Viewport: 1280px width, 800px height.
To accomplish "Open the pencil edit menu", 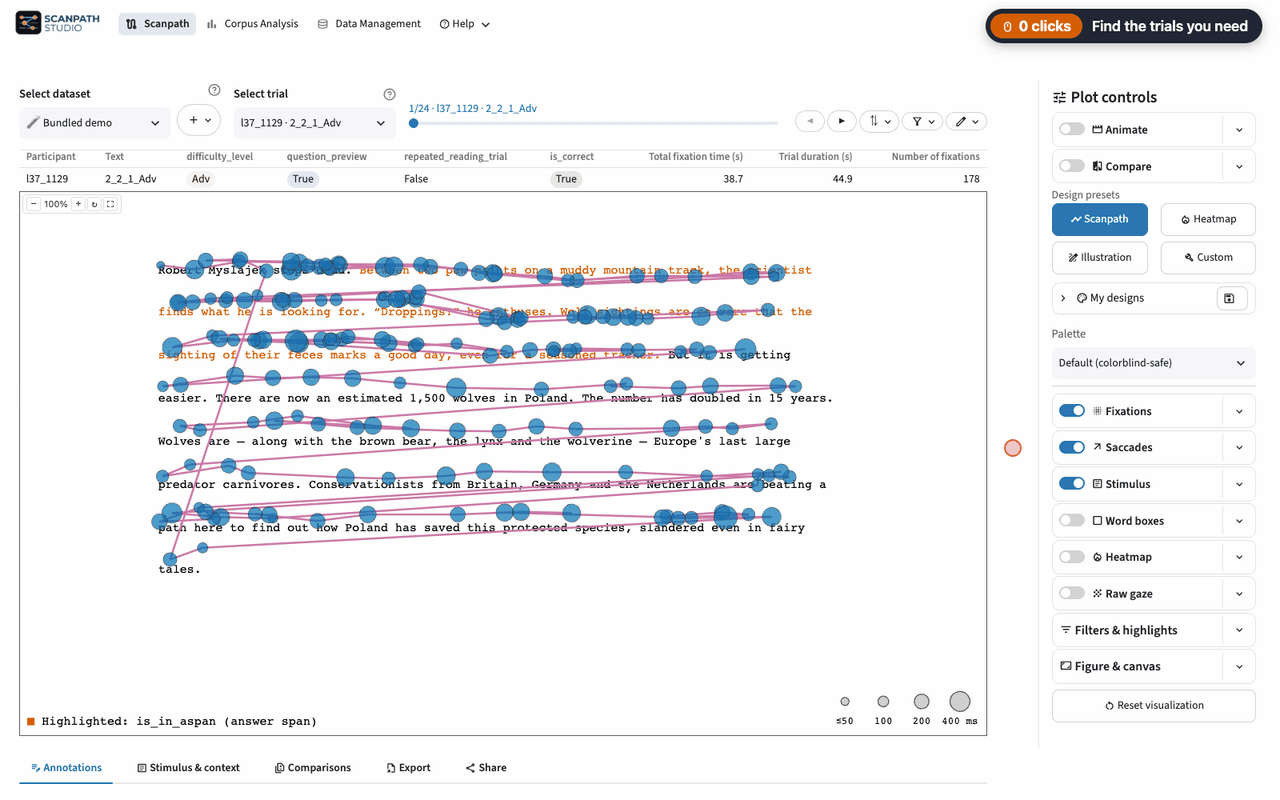I will pos(966,121).
